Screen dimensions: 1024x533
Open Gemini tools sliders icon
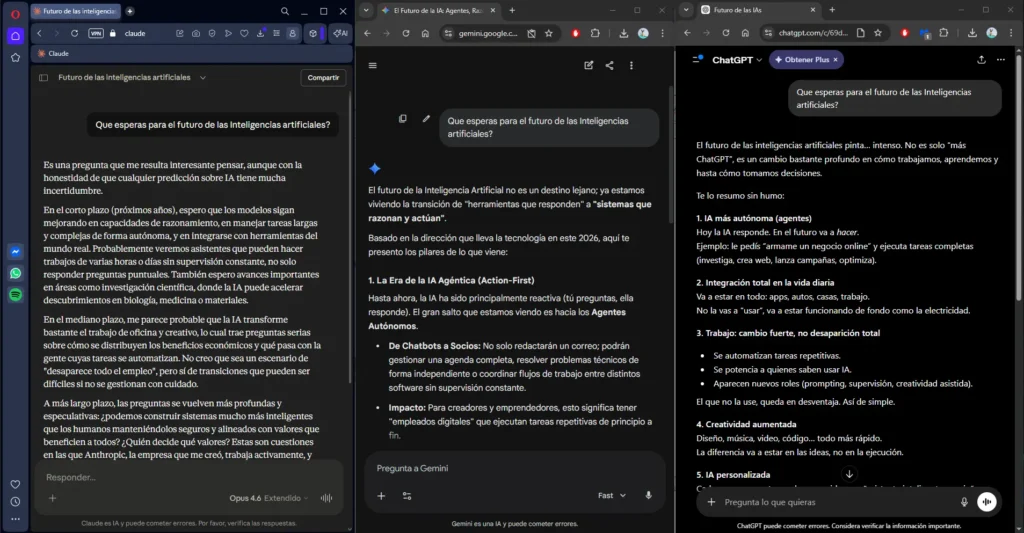pyautogui.click(x=407, y=496)
